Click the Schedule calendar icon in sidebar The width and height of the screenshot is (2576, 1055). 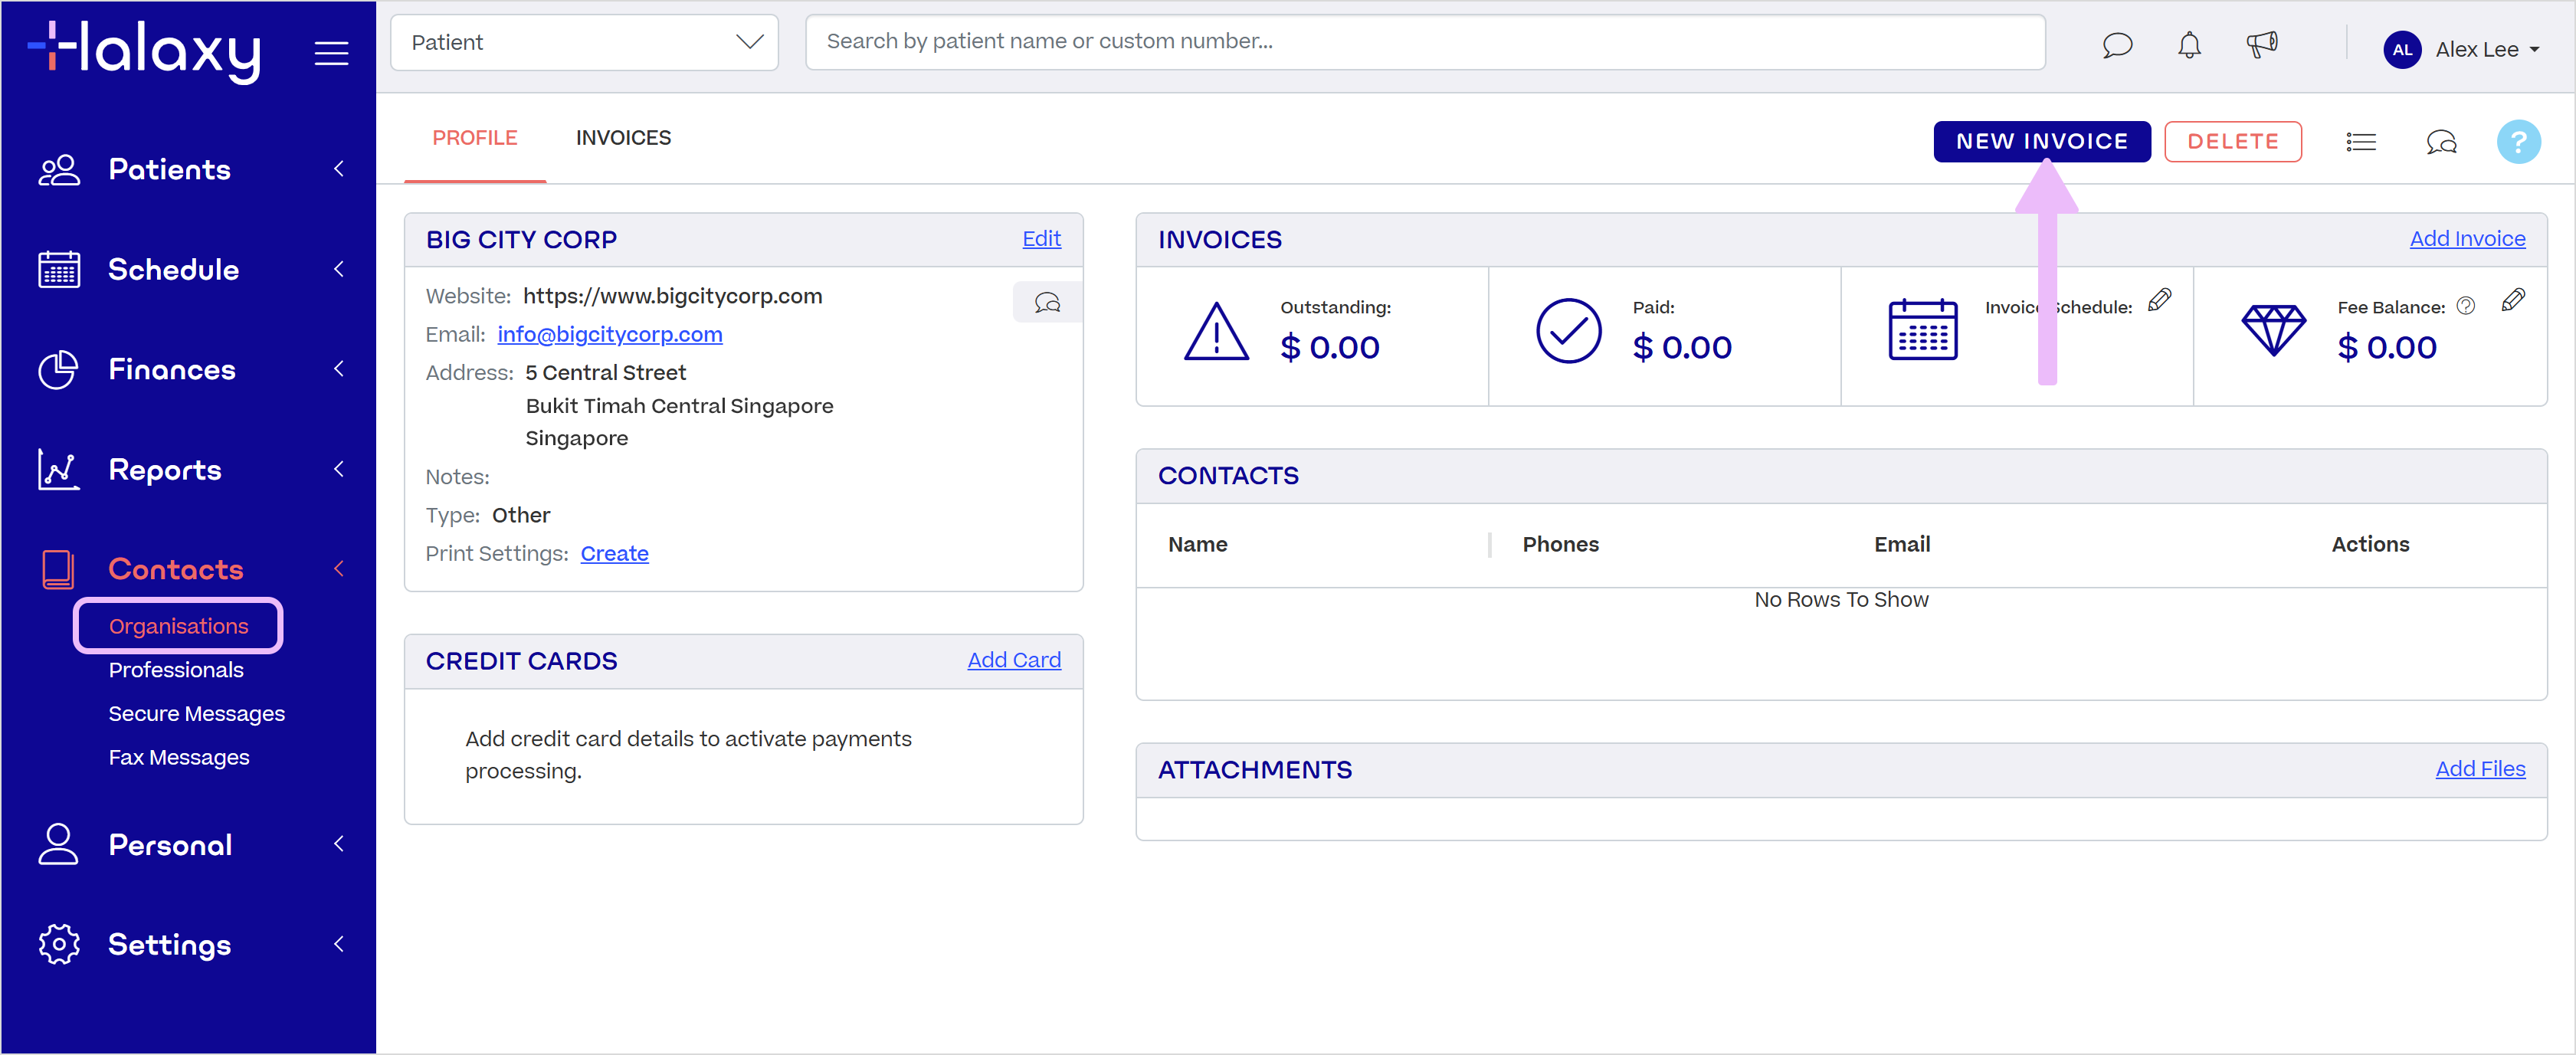59,270
